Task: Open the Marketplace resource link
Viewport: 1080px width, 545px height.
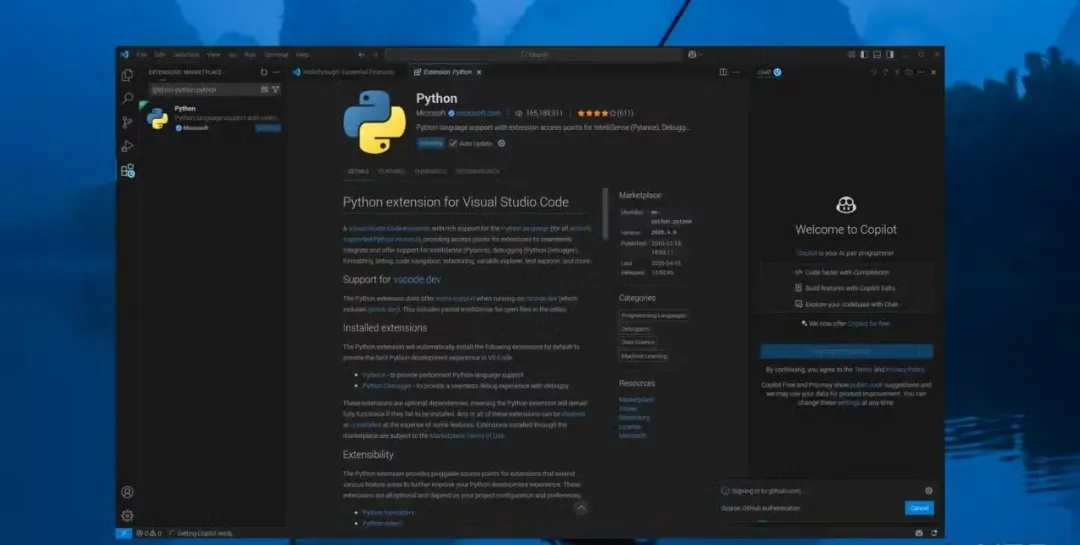Action: (636, 400)
